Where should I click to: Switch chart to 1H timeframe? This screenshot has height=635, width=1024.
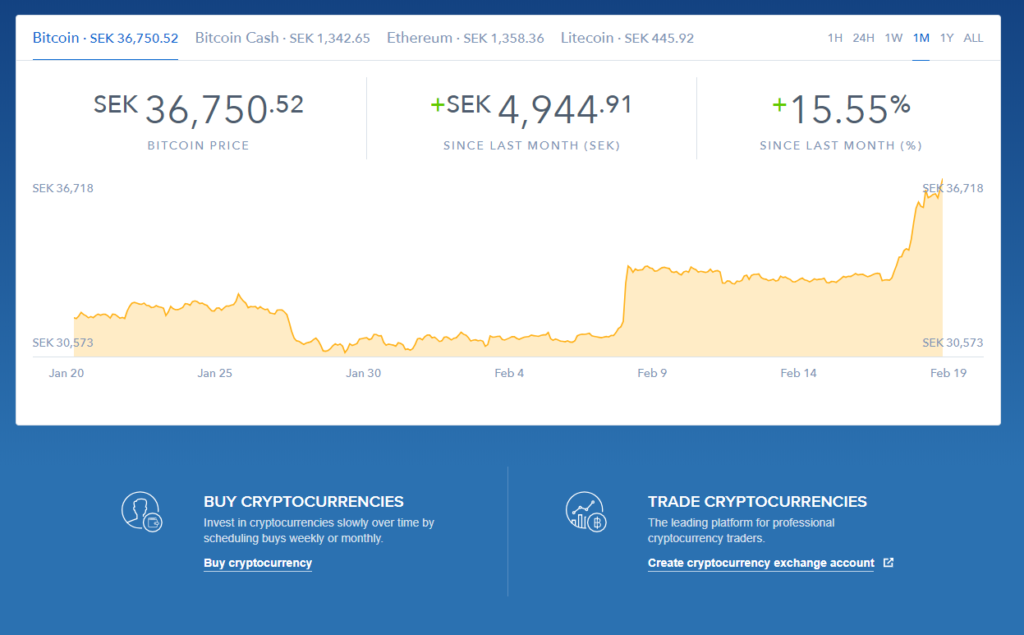[835, 37]
